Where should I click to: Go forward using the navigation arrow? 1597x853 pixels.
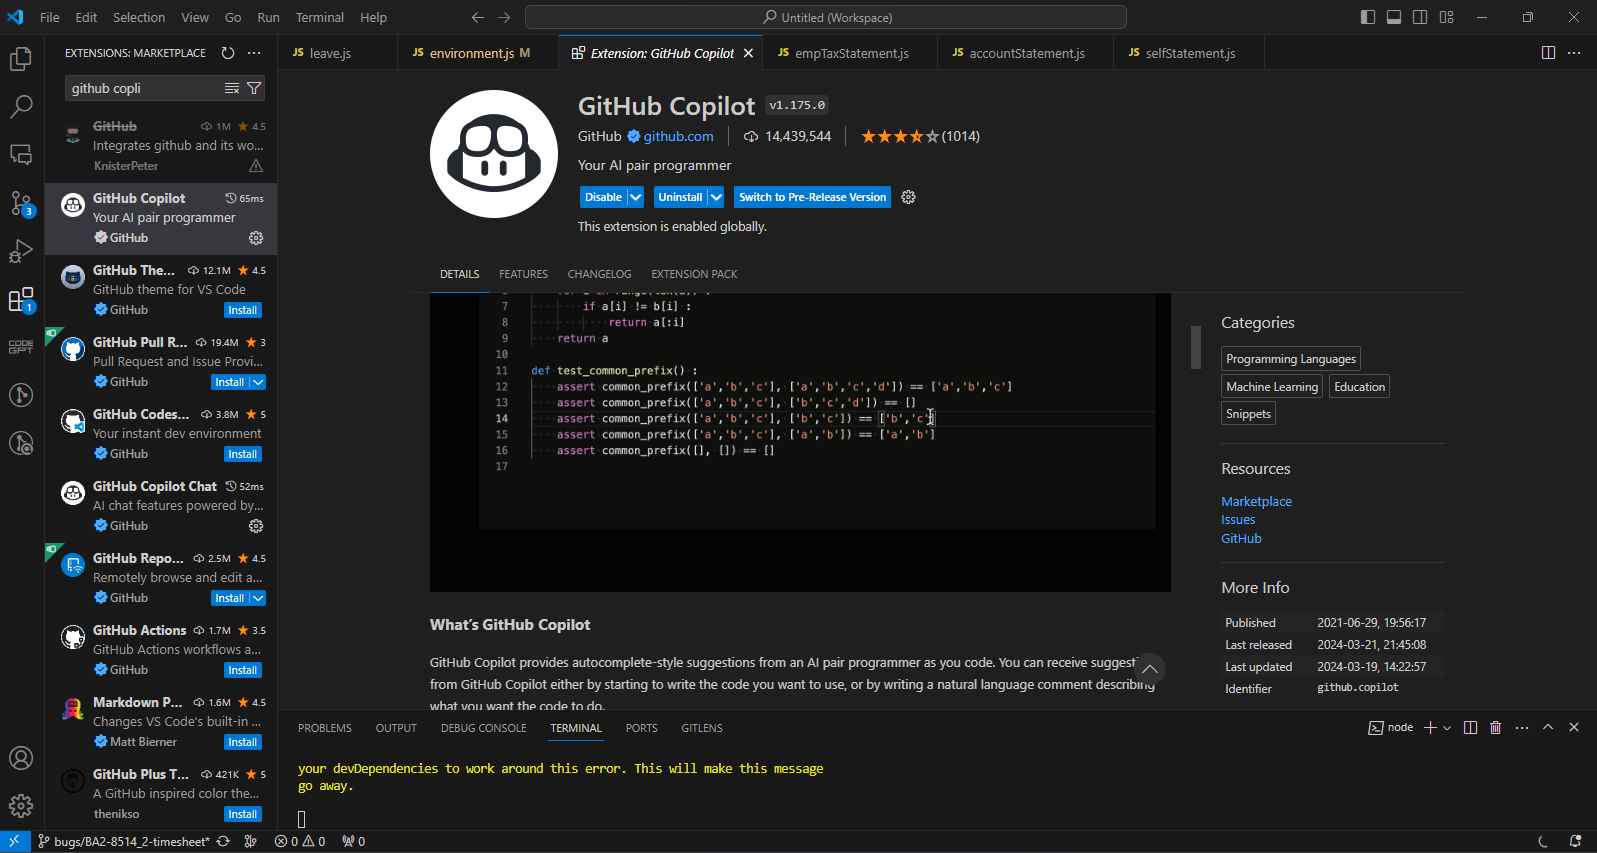click(504, 17)
